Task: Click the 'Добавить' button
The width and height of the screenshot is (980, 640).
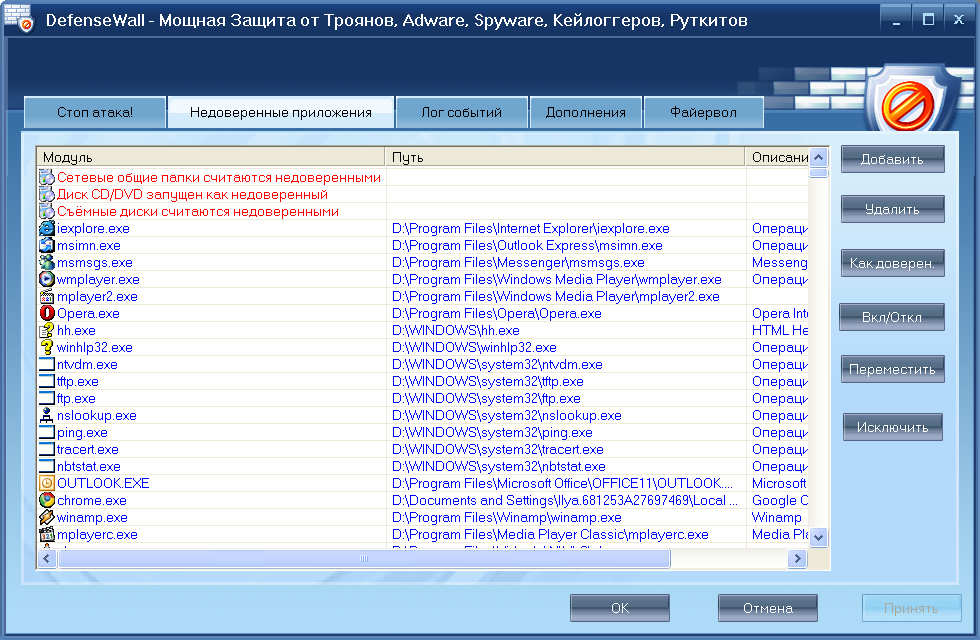Action: [892, 159]
